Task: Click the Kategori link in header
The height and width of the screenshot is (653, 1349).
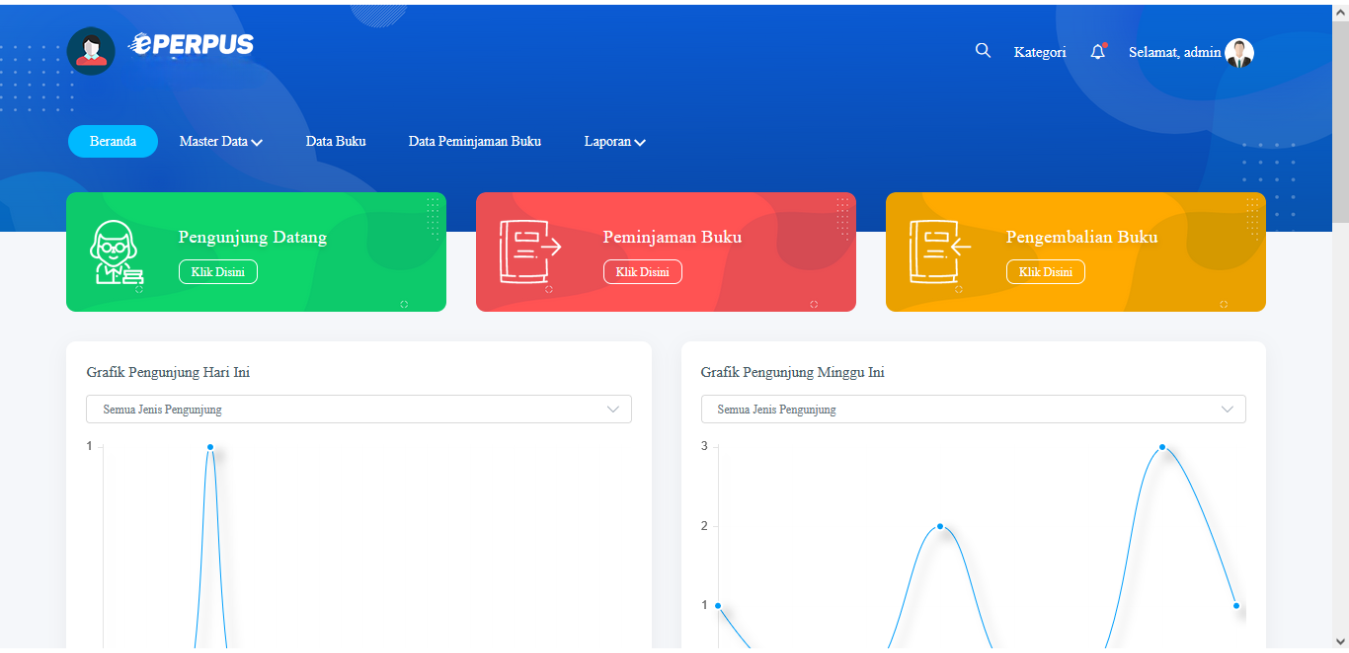Action: pyautogui.click(x=1039, y=52)
